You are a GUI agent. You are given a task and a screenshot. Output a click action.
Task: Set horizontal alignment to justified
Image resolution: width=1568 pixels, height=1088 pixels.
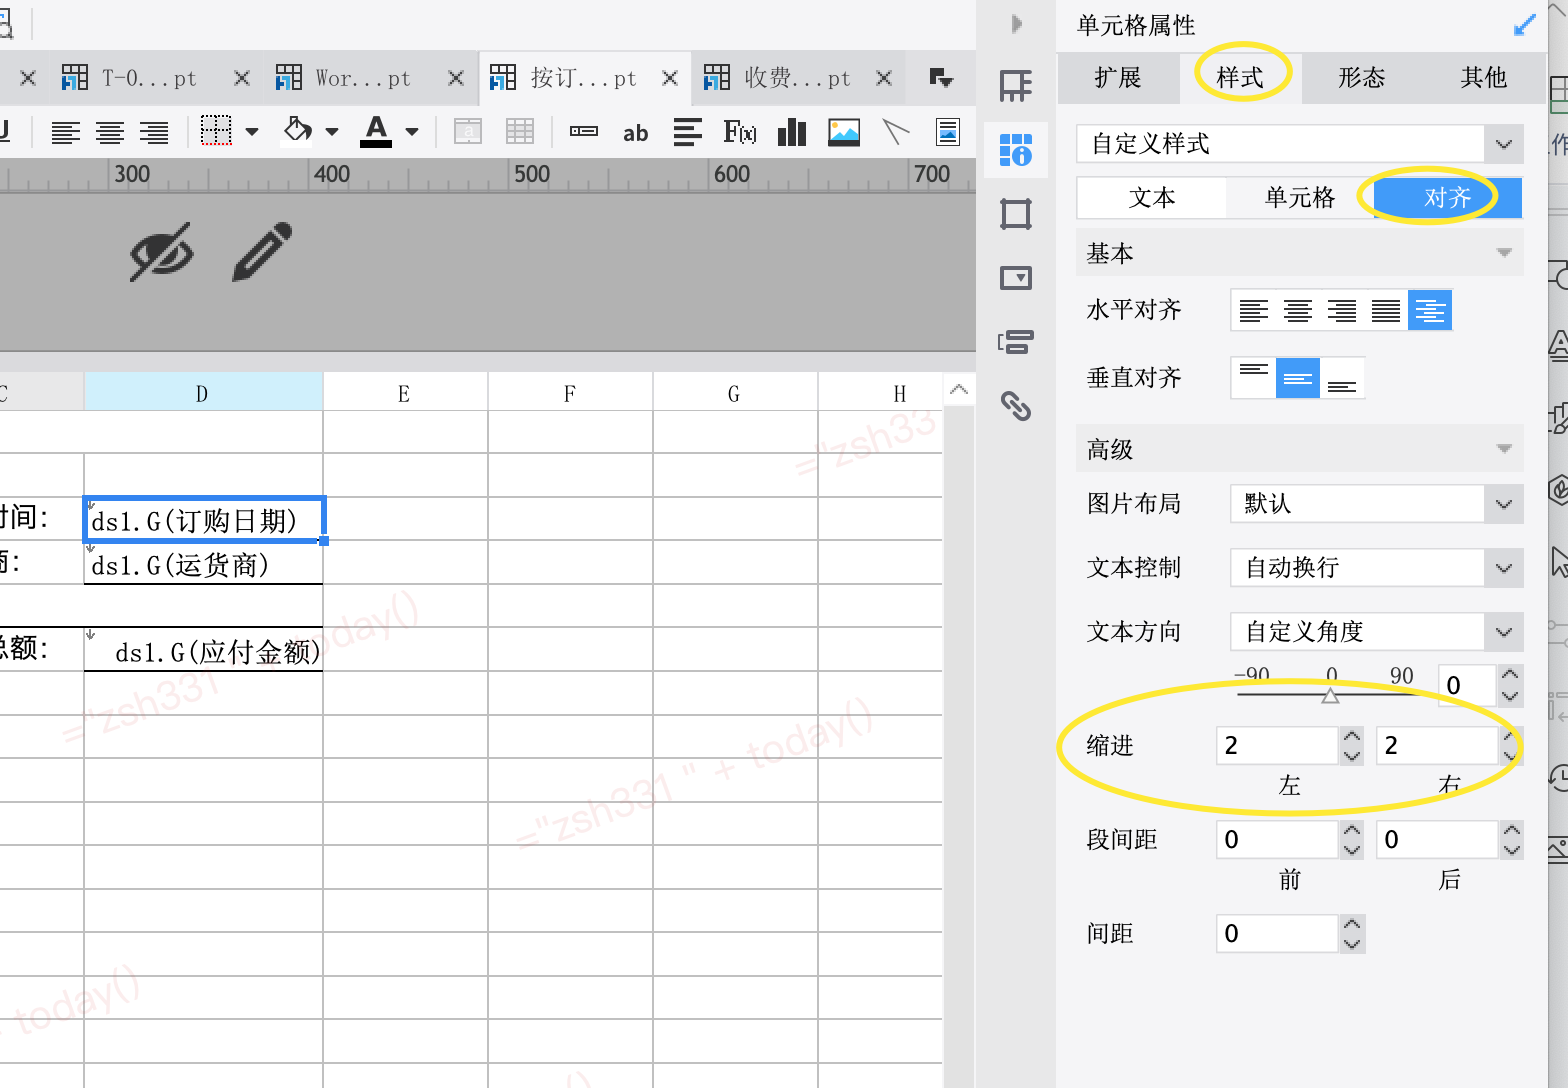tap(1385, 310)
